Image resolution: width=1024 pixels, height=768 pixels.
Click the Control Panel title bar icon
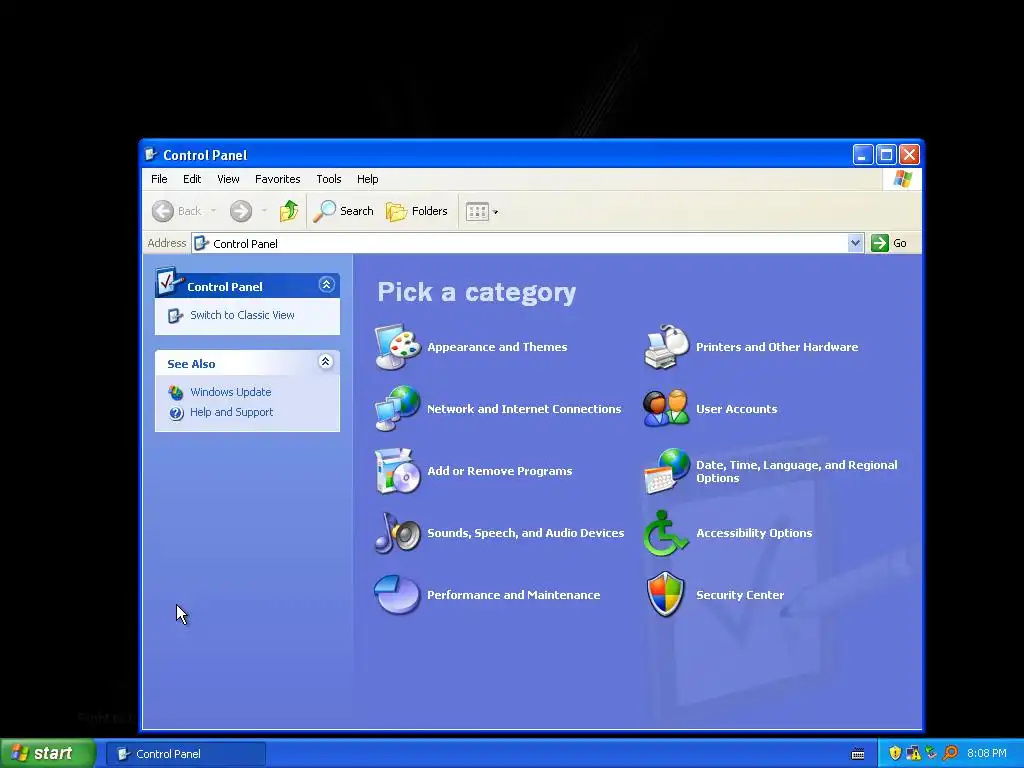151,155
